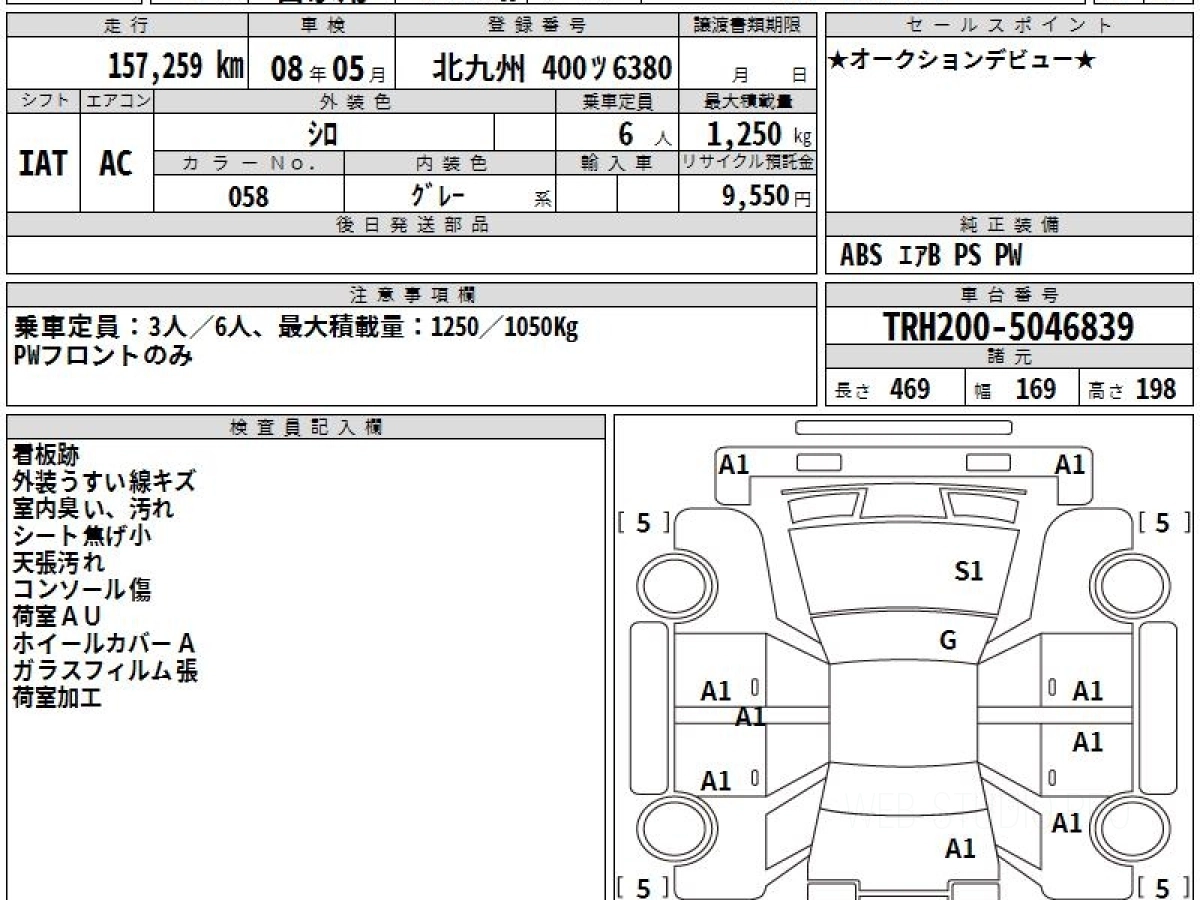The height and width of the screenshot is (900, 1200).
Task: Click the color number 058 cell
Action: [249, 196]
